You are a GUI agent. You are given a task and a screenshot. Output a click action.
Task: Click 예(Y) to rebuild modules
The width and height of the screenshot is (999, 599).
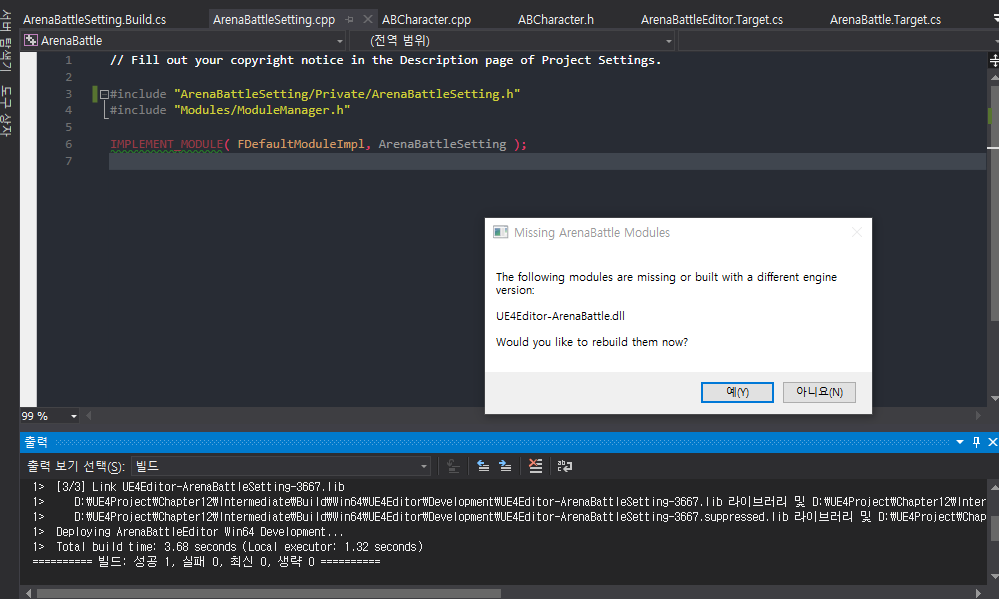point(737,392)
